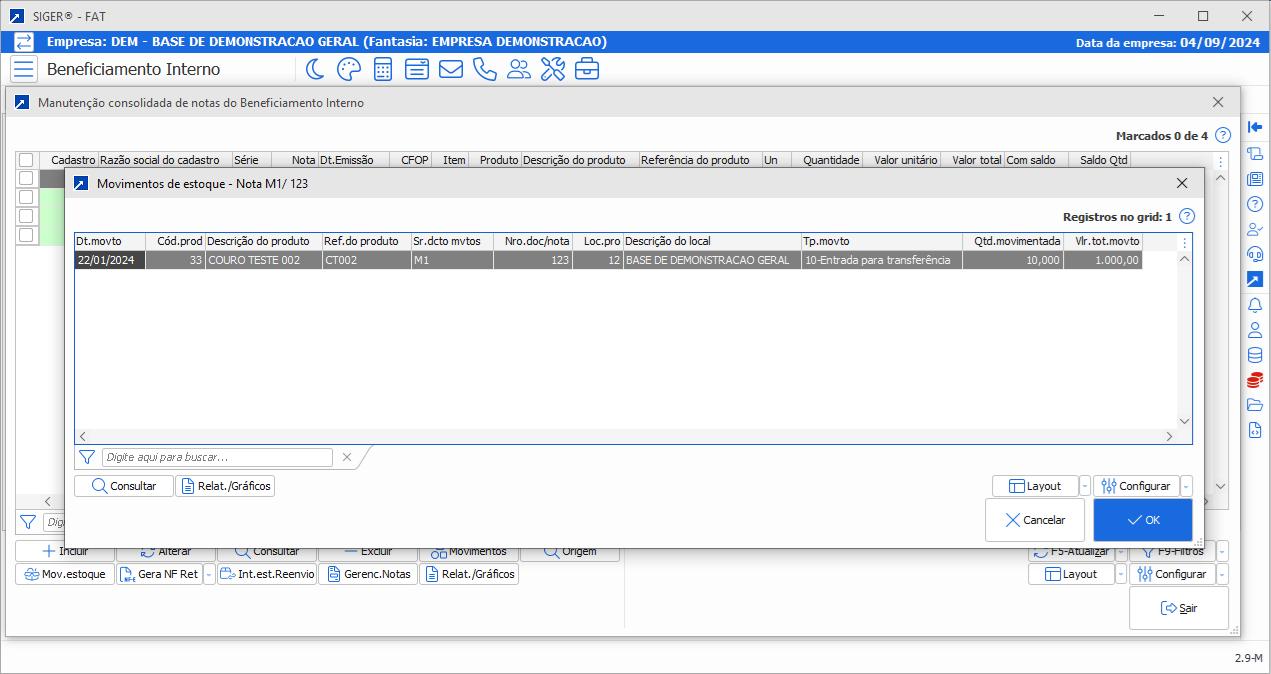
Task: Open Relat./Gráficos in the Movimentos dialog
Action: click(225, 486)
